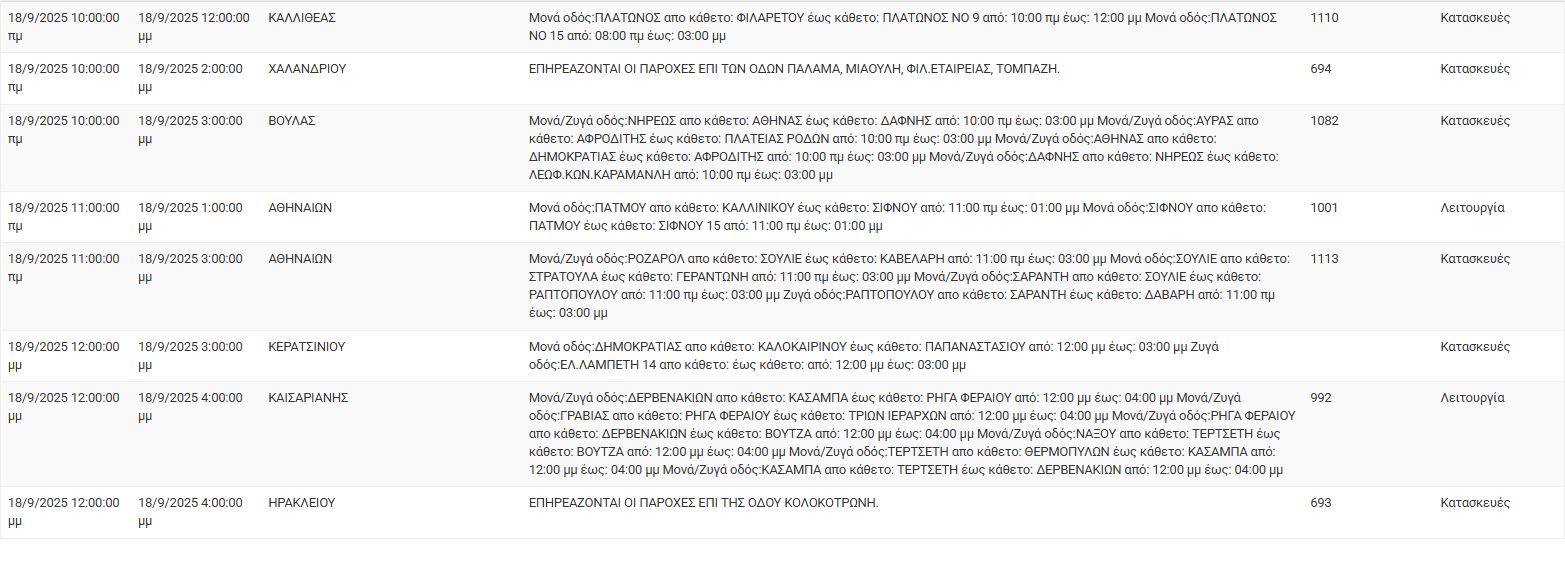Click the ΚΕΡΑΤΣΙΝΙΟΥ municipality entry
1565x563 pixels.
point(307,346)
